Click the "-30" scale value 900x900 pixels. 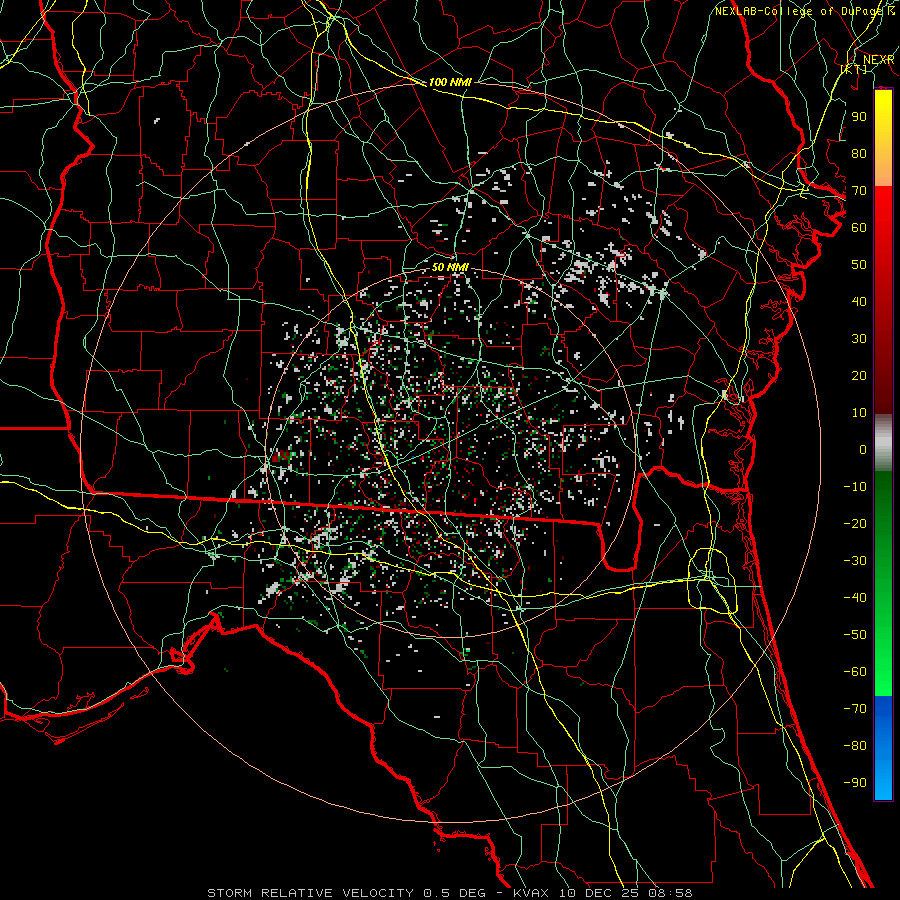(x=855, y=561)
